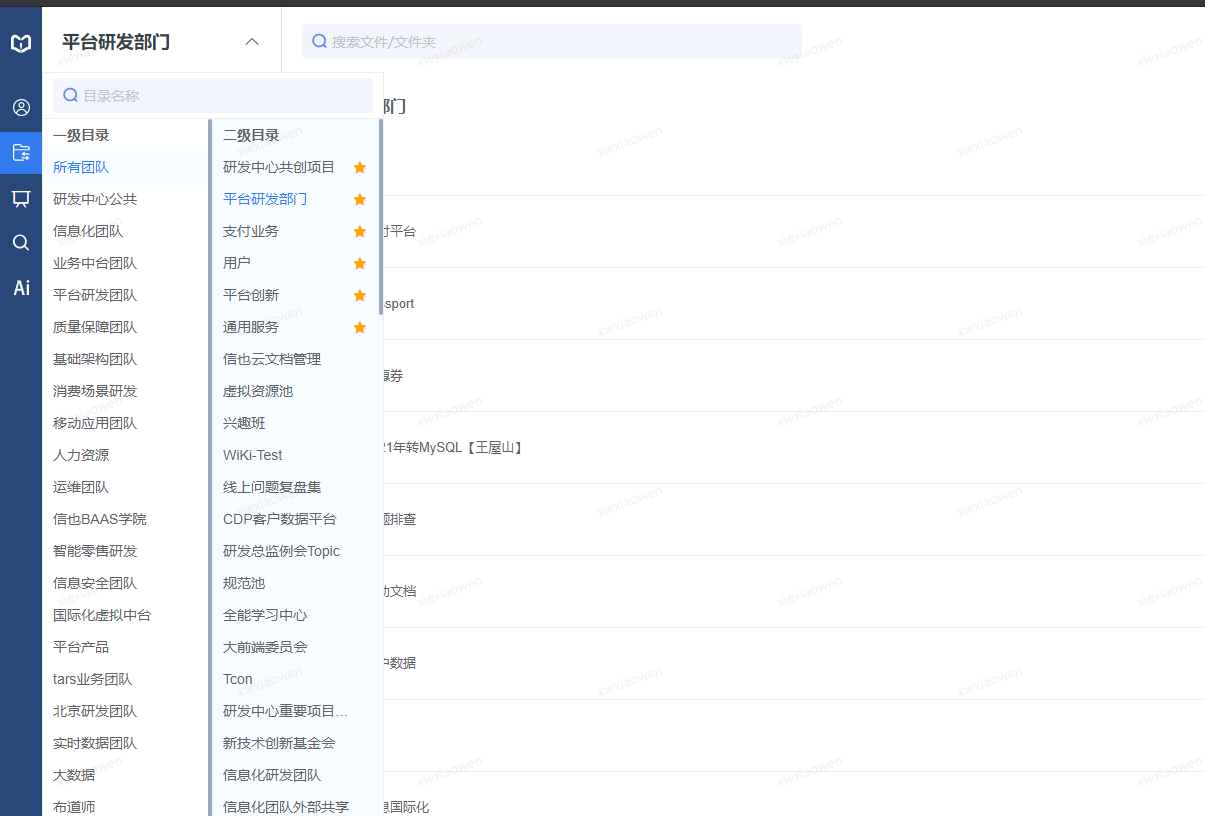Toggle star for 研发中心共创项目
Viewport: 1205px width, 816px height.
pos(360,167)
